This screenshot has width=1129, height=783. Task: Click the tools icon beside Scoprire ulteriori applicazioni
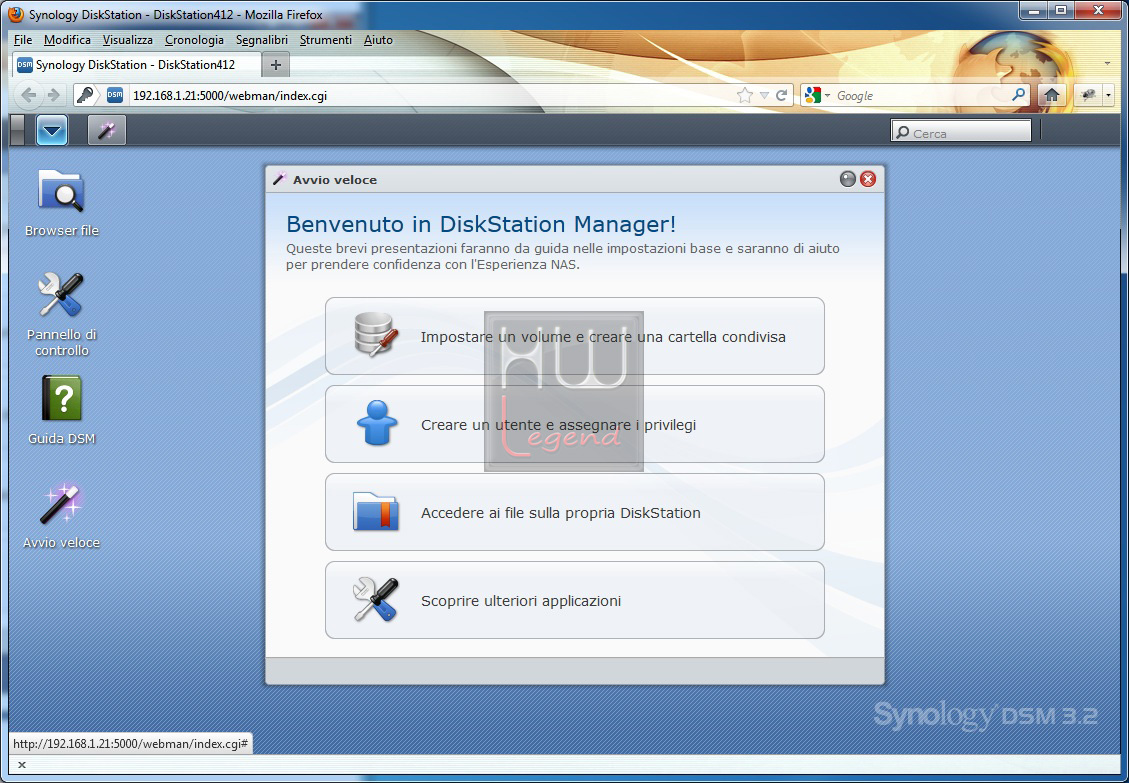(376, 599)
